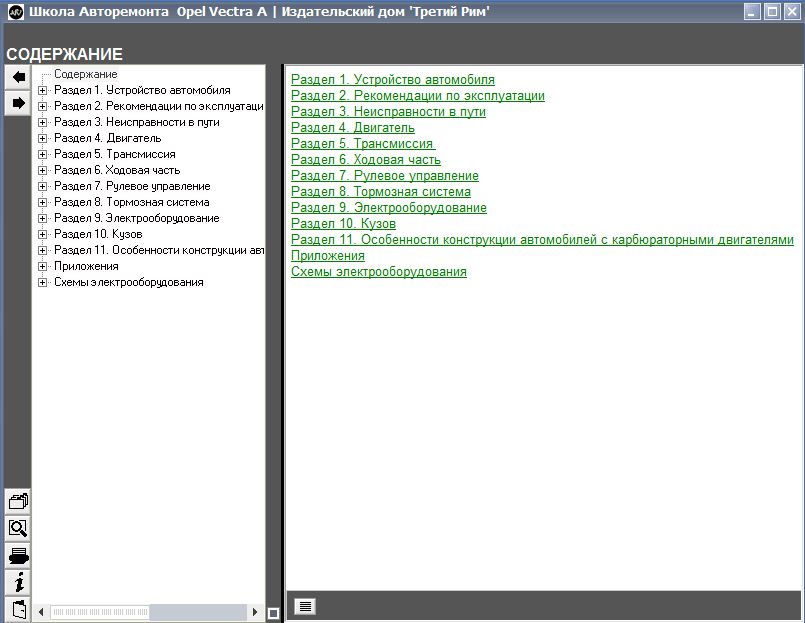Screen dimensions: 805x623
Task: Print the page using printer icon
Action: 18,556
